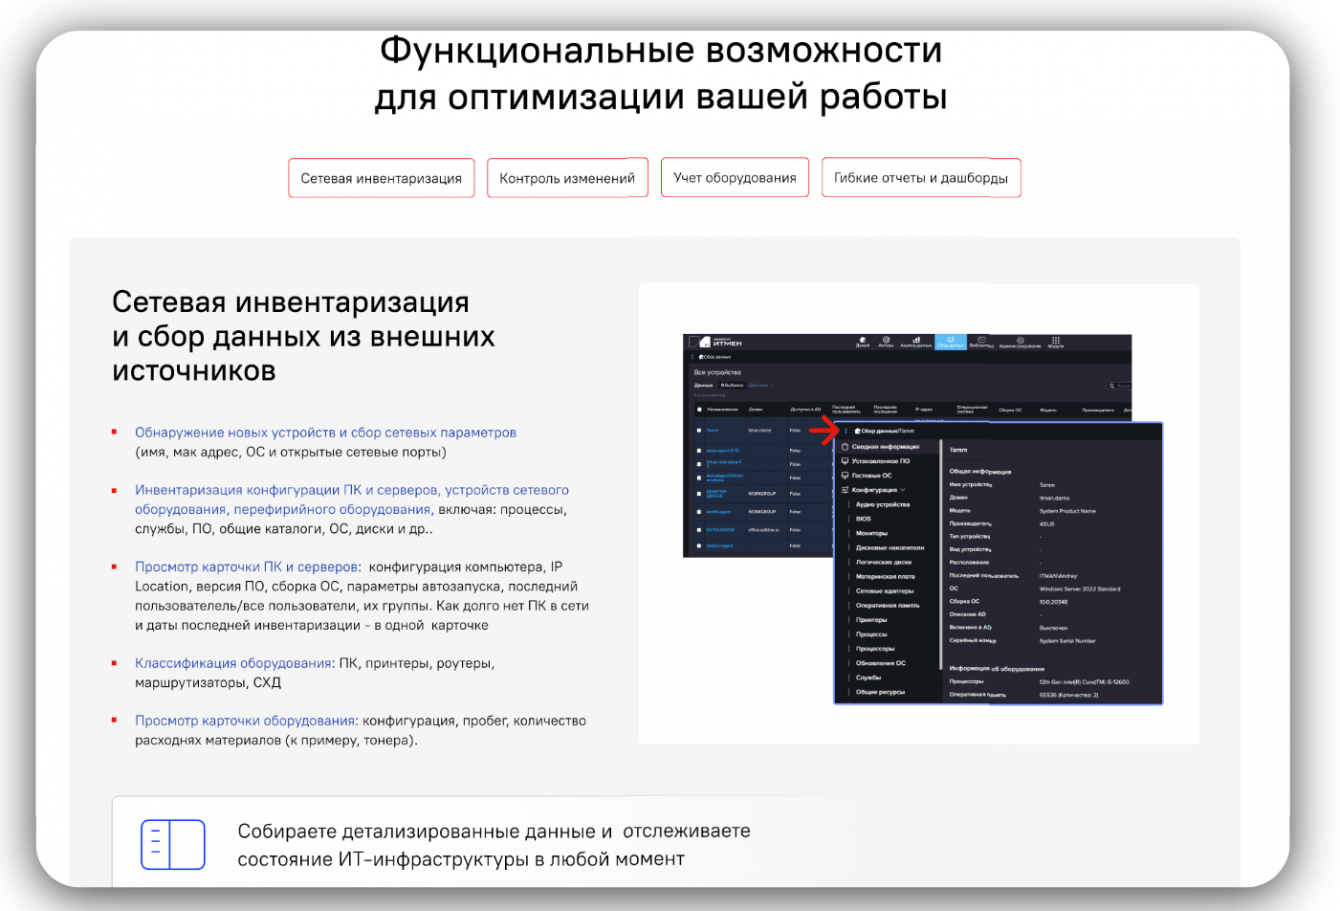Open the Модули grid icon
The width and height of the screenshot is (1340, 911).
[1056, 342]
